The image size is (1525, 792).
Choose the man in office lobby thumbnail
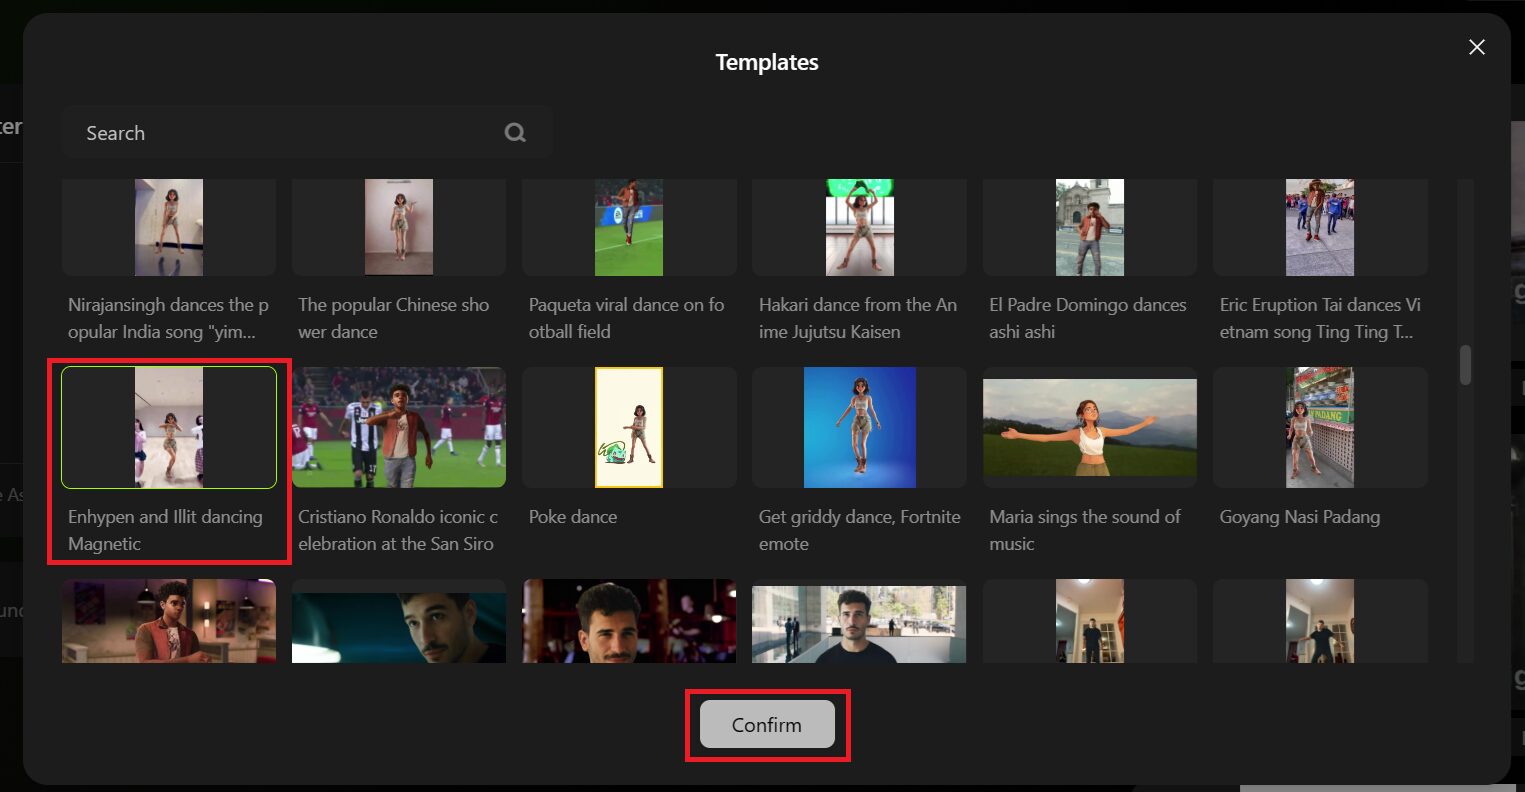point(859,623)
